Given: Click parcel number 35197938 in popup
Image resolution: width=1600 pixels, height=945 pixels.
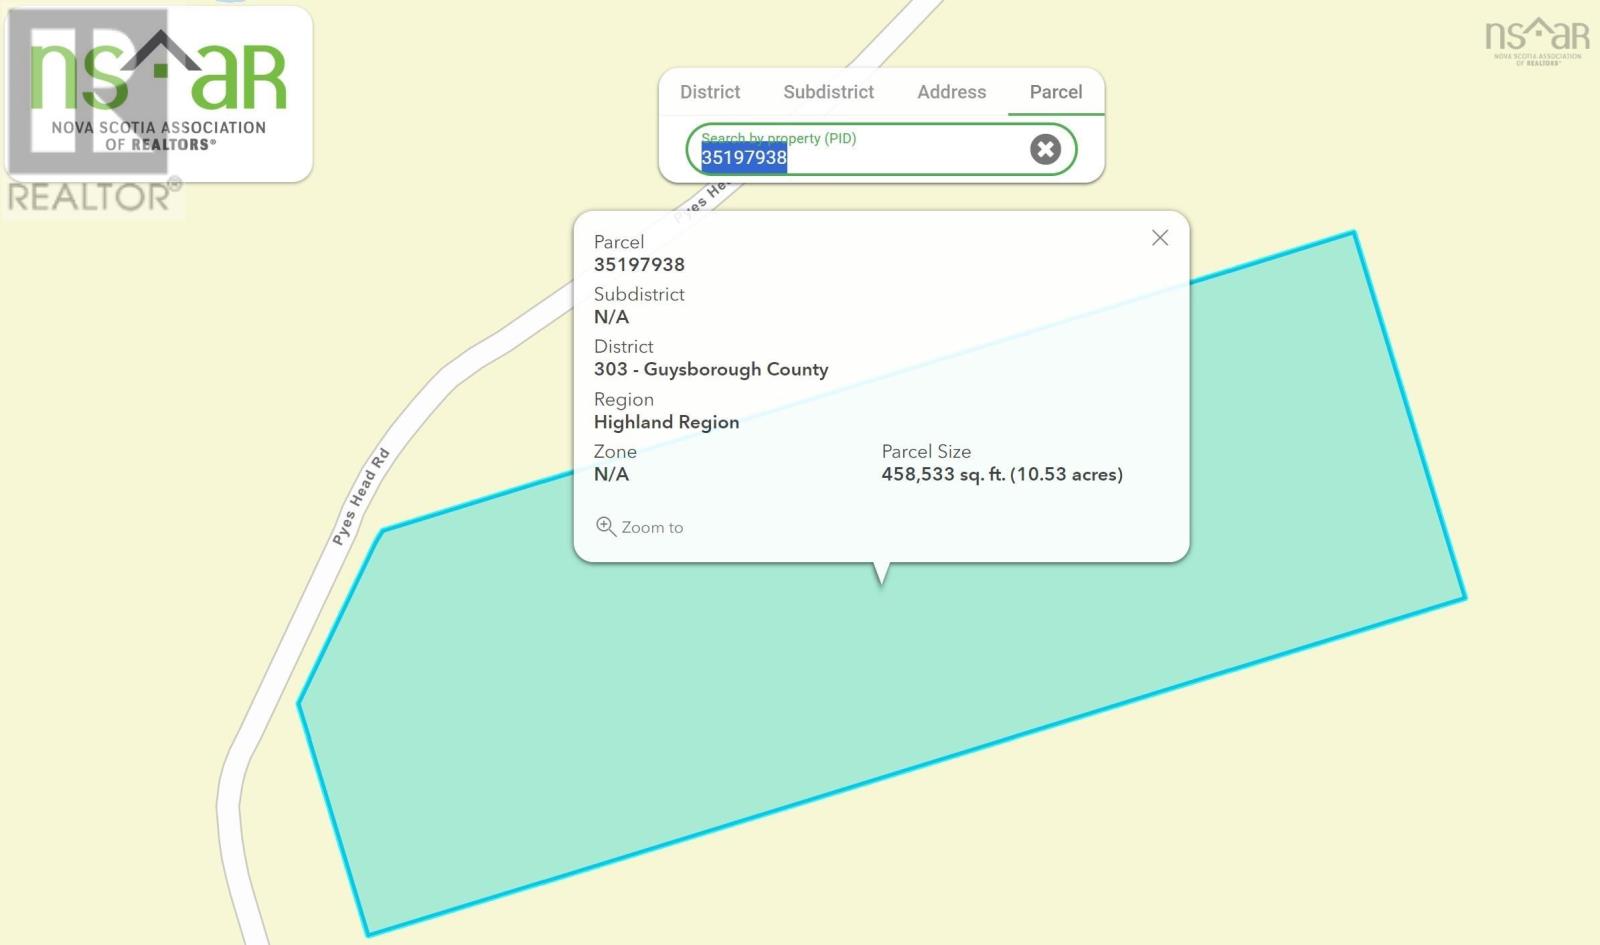Looking at the screenshot, I should pos(639,265).
